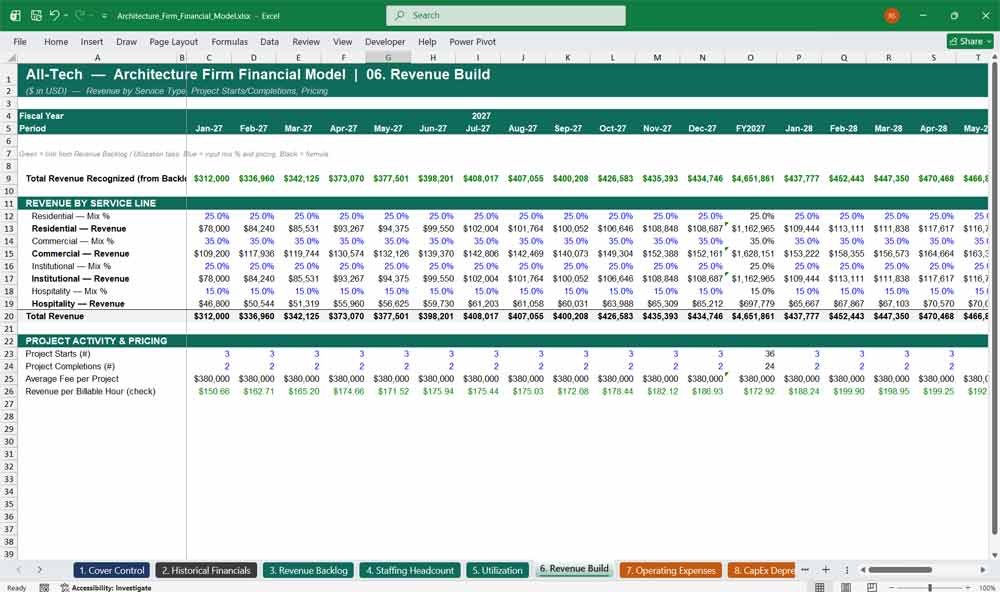Click the Redo arrow icon
The width and height of the screenshot is (1000, 592).
80,15
